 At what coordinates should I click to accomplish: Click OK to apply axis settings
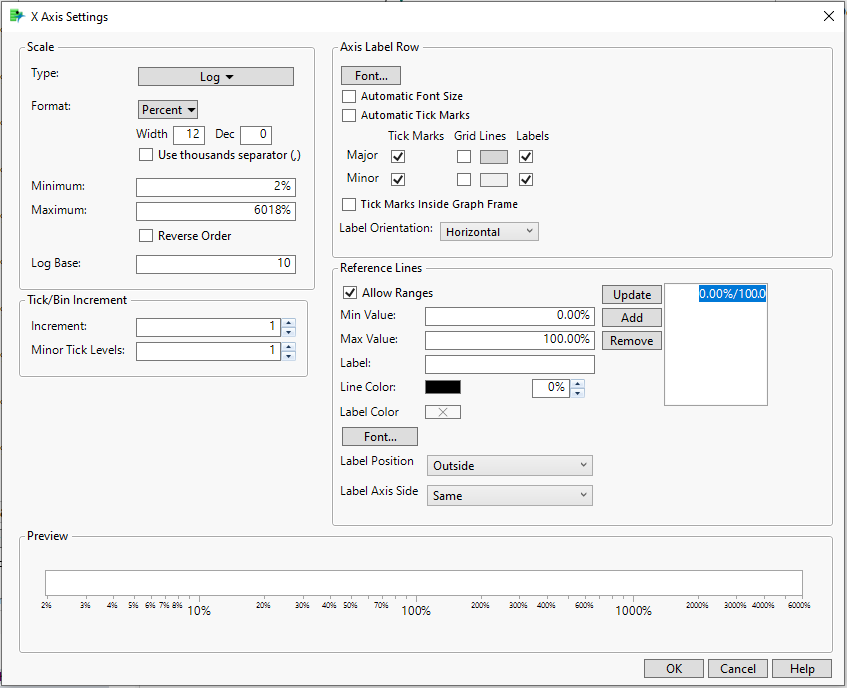point(673,669)
